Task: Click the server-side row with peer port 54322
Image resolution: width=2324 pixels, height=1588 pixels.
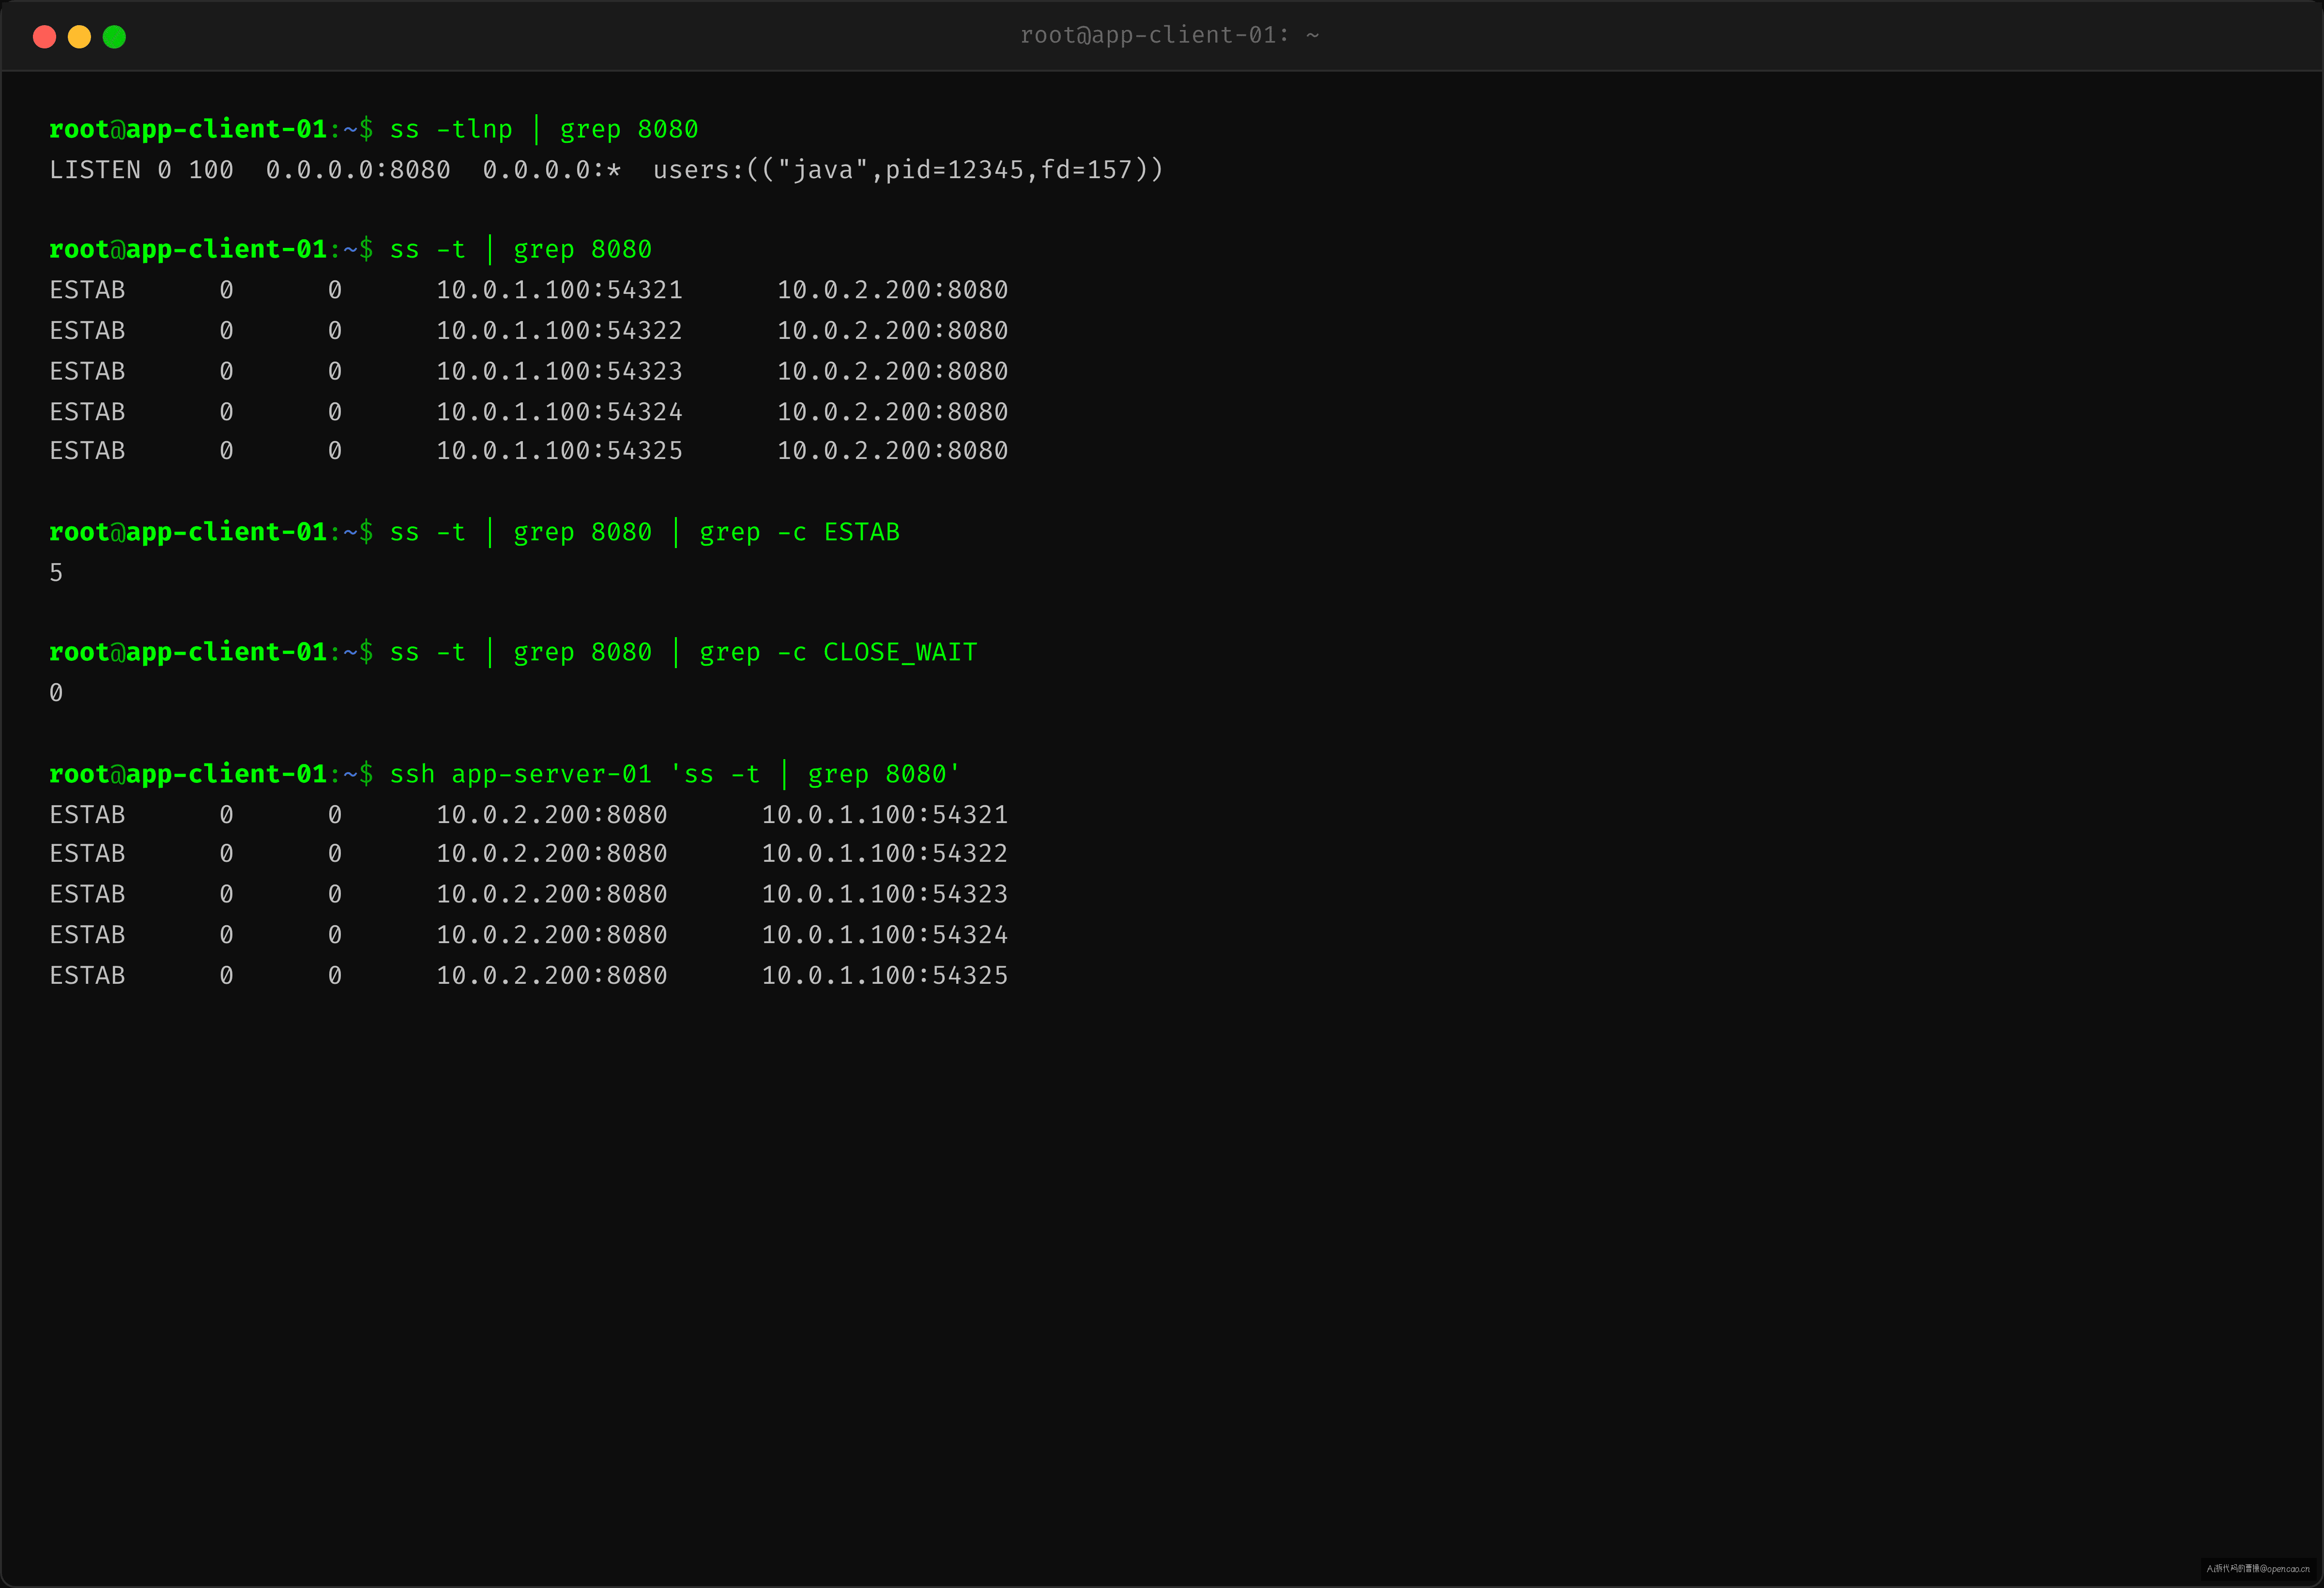Action: point(528,853)
